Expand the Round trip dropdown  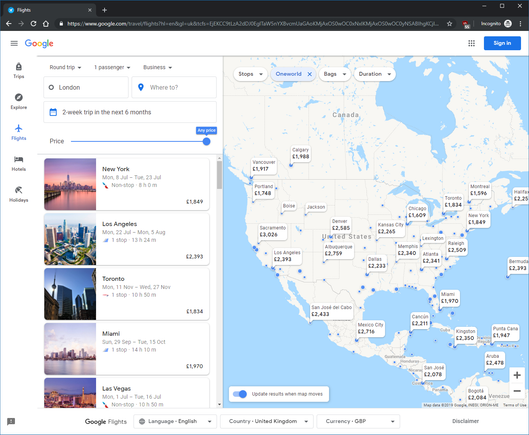pos(65,67)
